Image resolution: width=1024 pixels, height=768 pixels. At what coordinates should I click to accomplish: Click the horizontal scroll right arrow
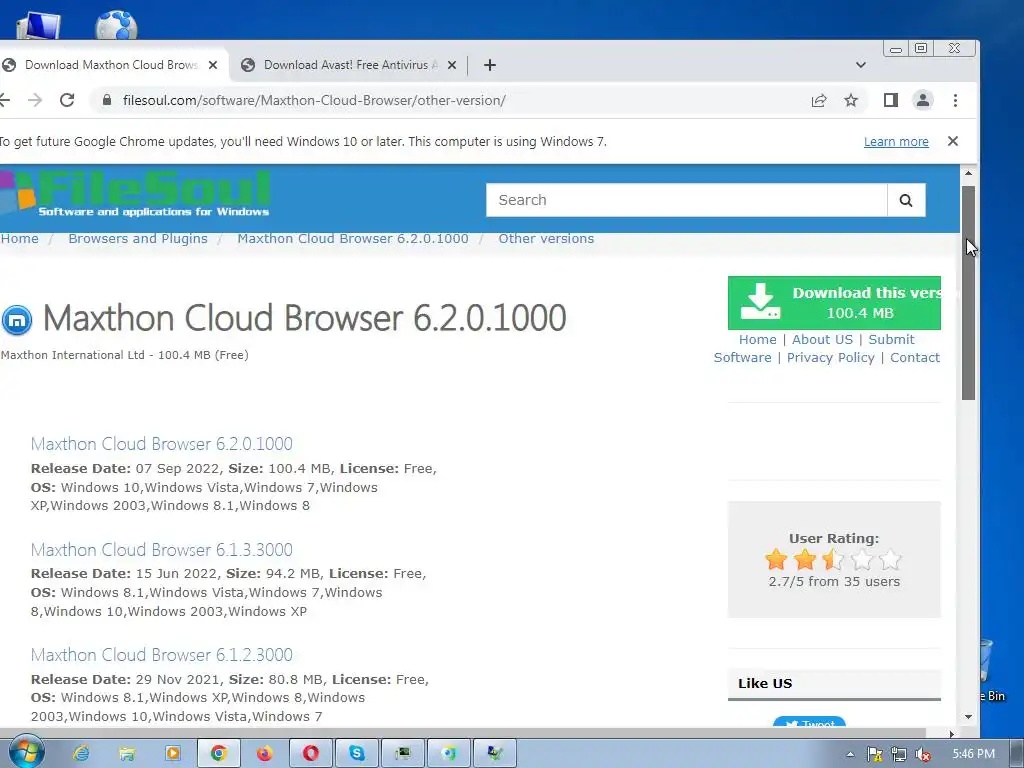(952, 735)
